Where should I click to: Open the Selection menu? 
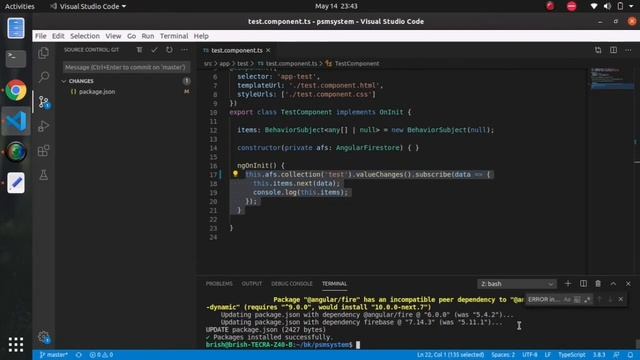(85, 36)
